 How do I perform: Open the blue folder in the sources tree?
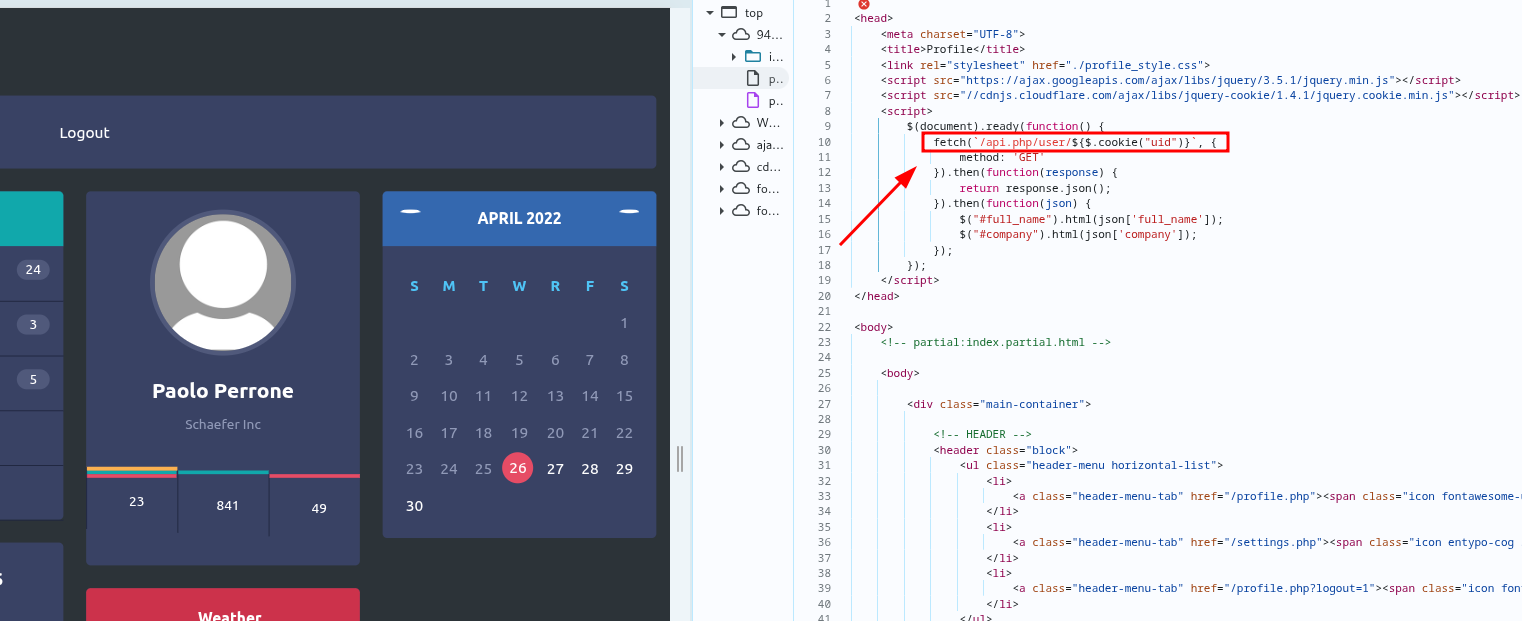[x=753, y=56]
